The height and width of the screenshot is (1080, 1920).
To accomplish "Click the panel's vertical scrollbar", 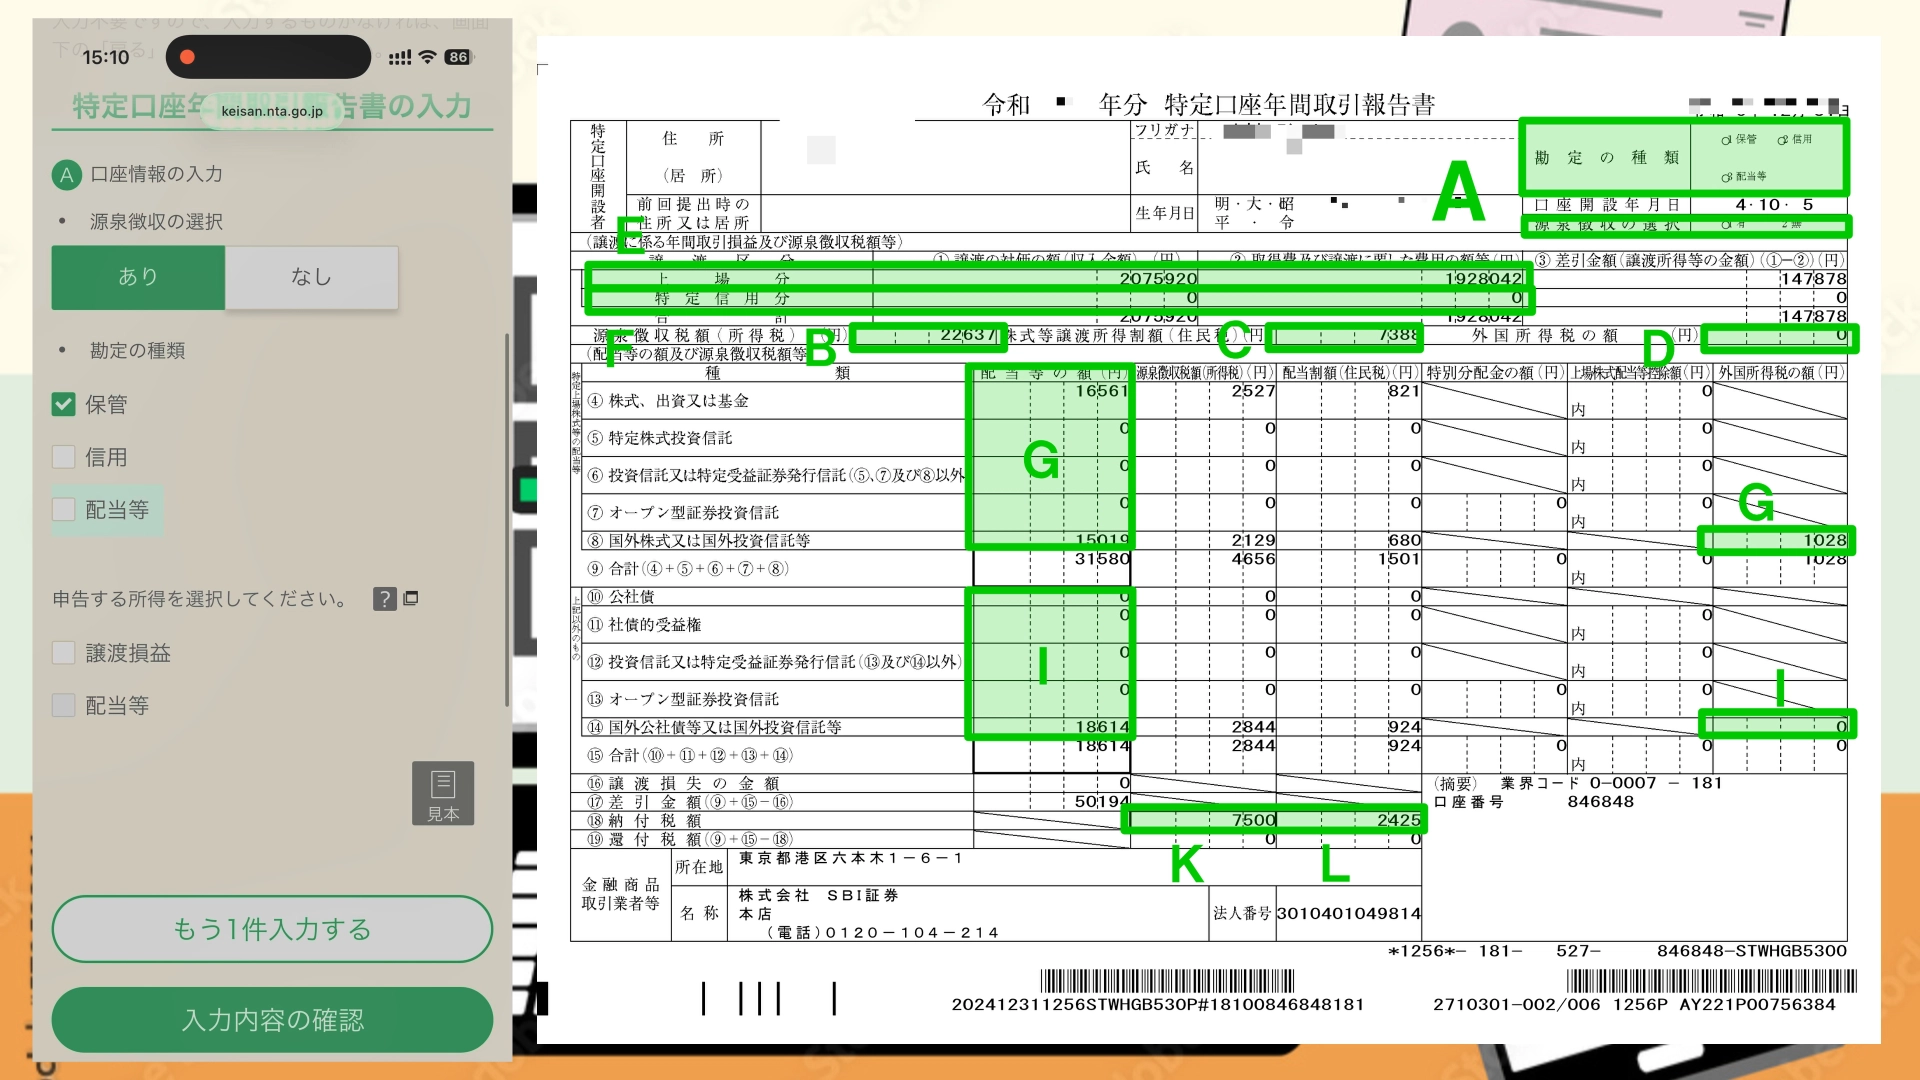I will click(507, 520).
